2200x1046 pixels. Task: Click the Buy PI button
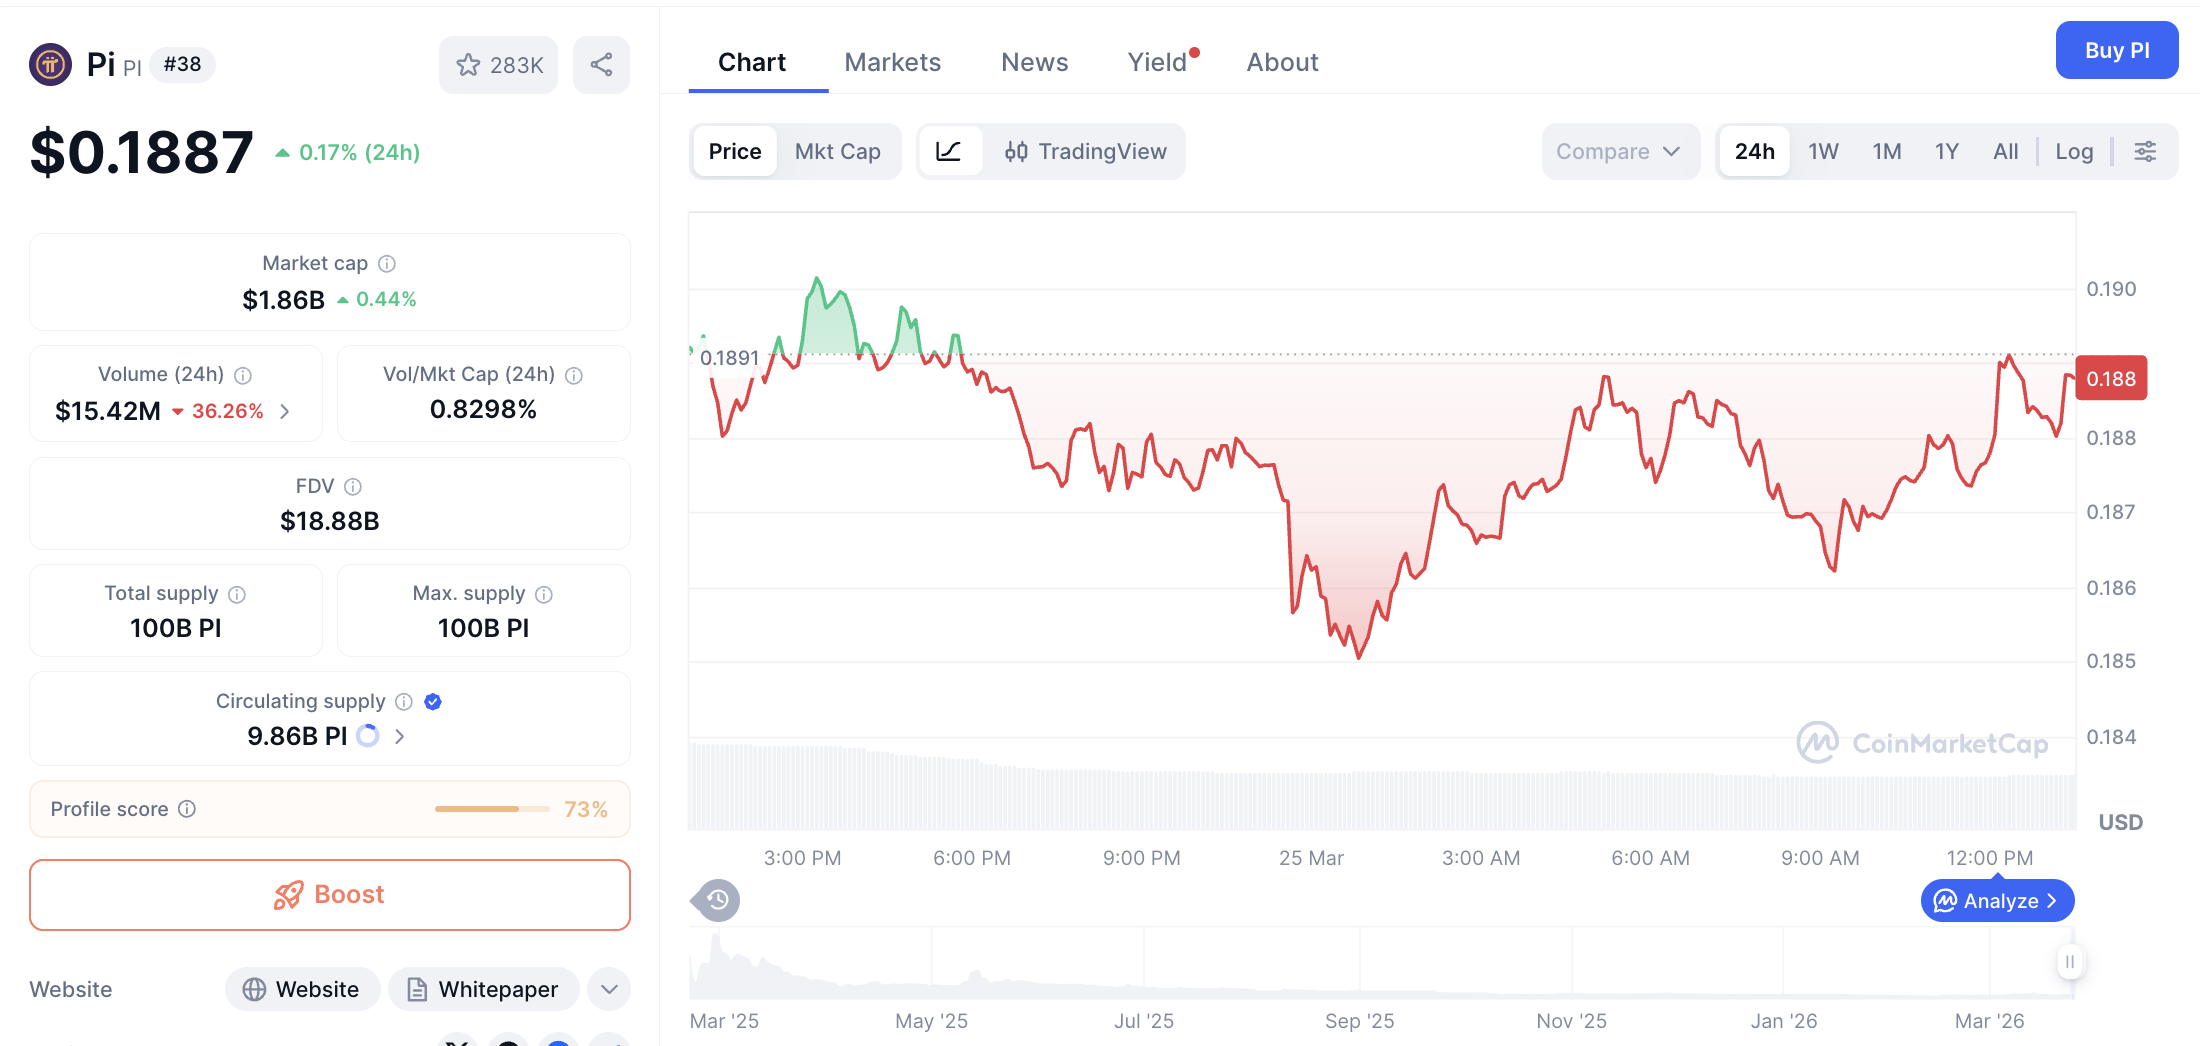2117,50
